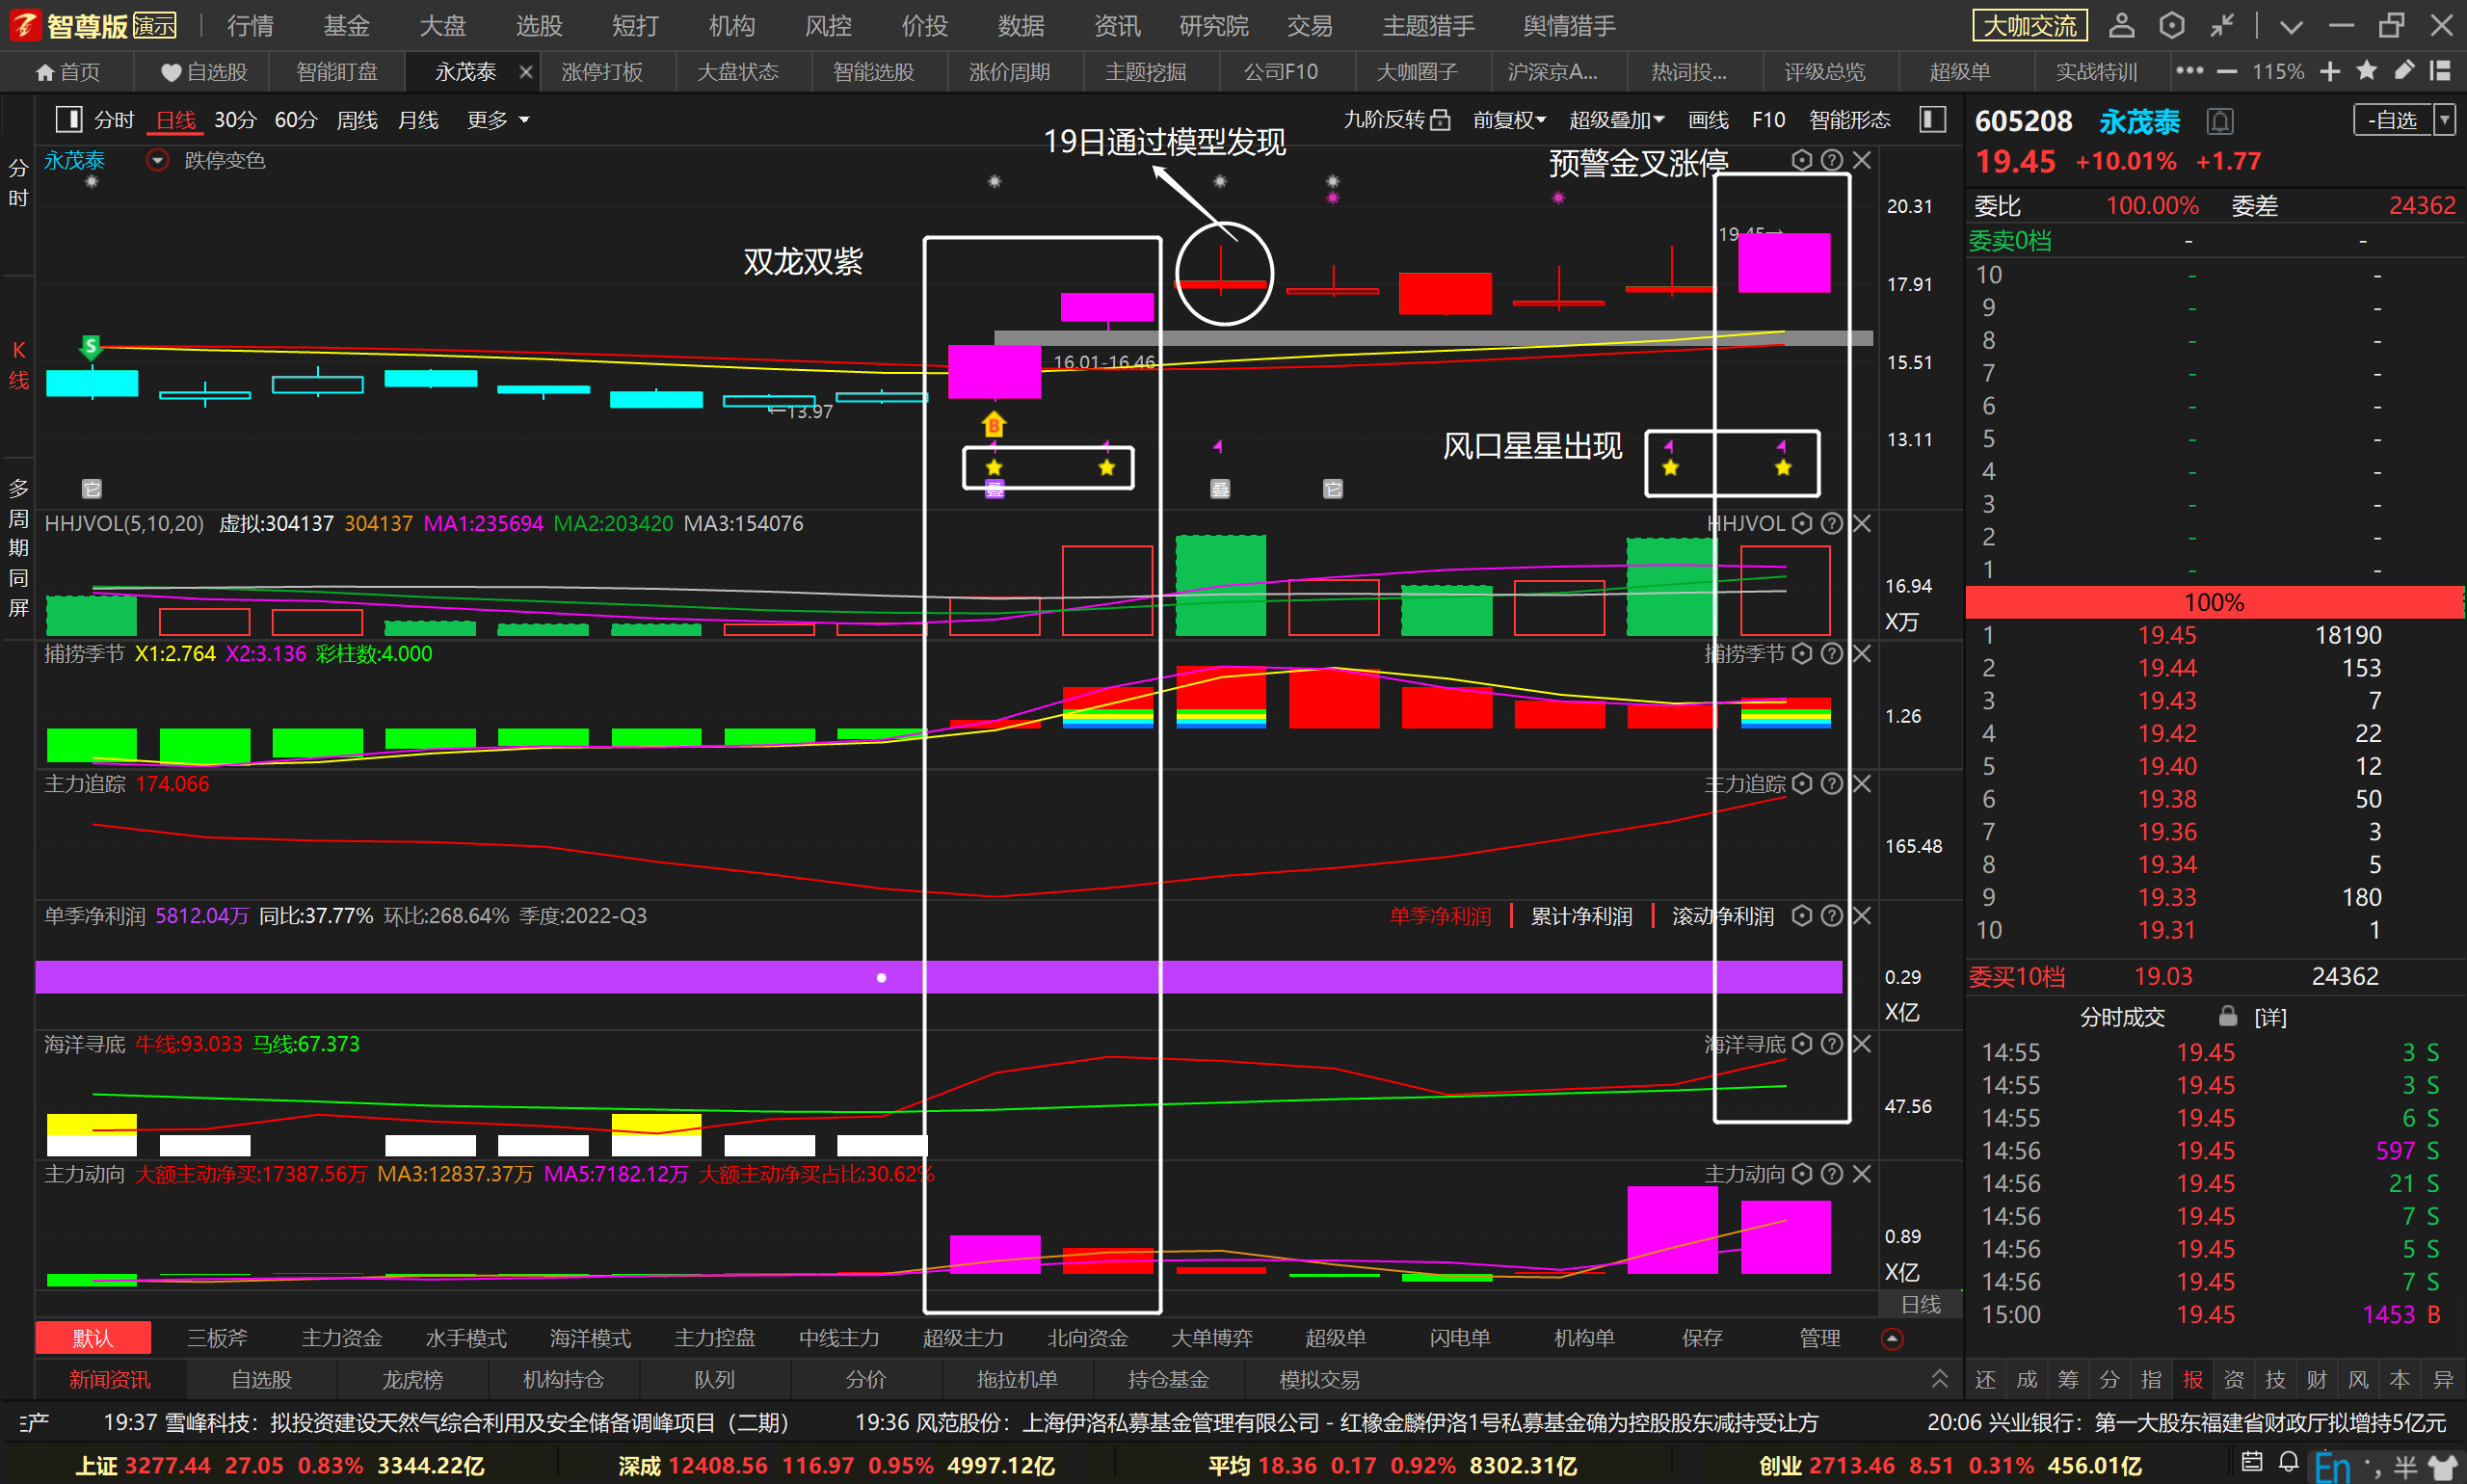Close the 主力追踪 indicator panel
This screenshot has width=2467, height=1484.
pos(1861,784)
